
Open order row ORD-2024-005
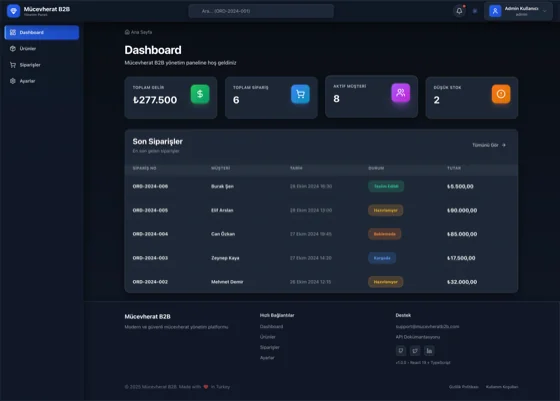321,210
